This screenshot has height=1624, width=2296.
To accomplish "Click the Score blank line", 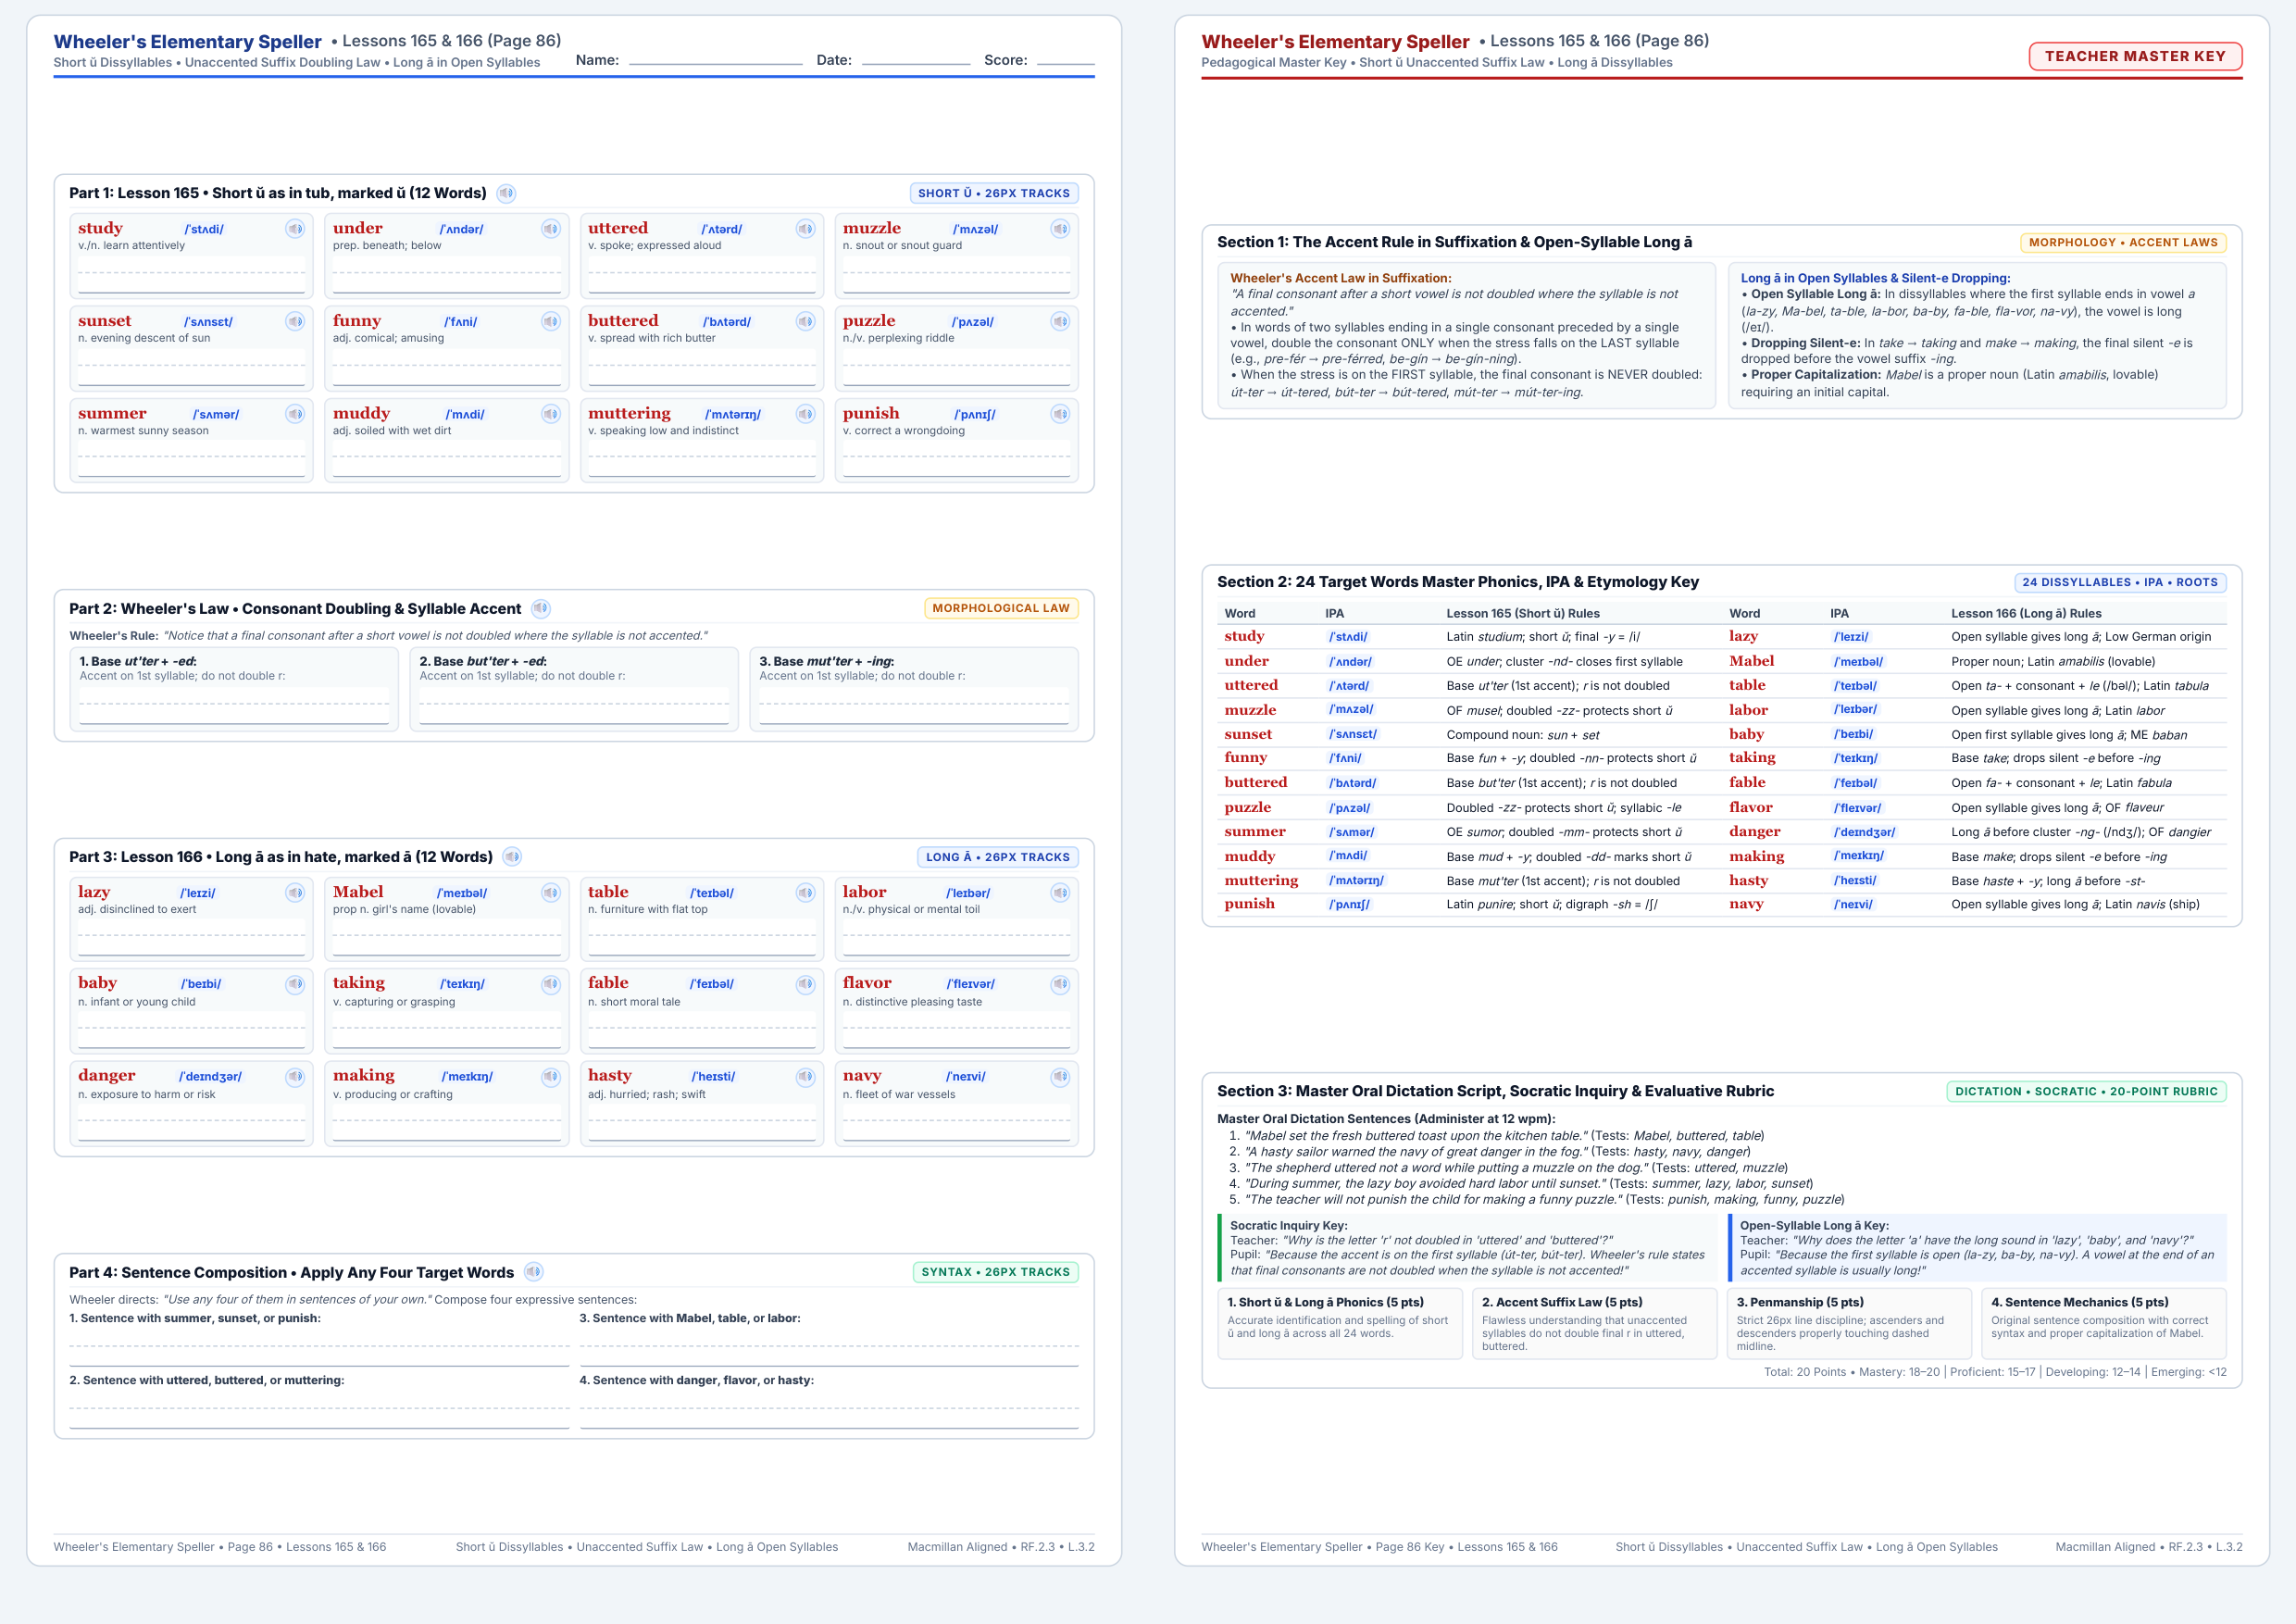I will point(1066,60).
